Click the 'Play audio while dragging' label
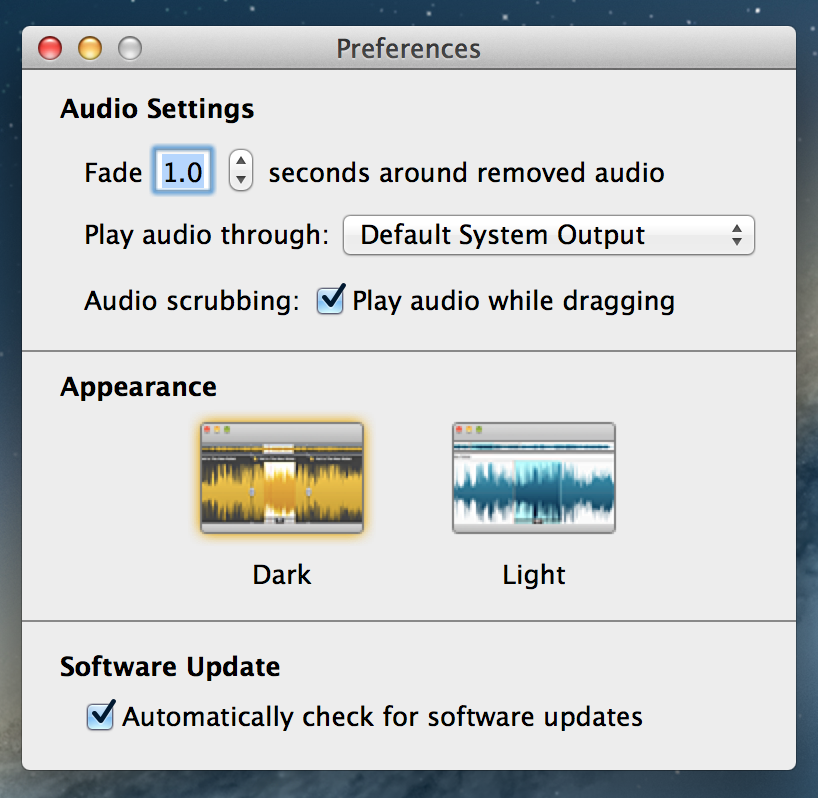818x798 pixels. pyautogui.click(x=513, y=301)
